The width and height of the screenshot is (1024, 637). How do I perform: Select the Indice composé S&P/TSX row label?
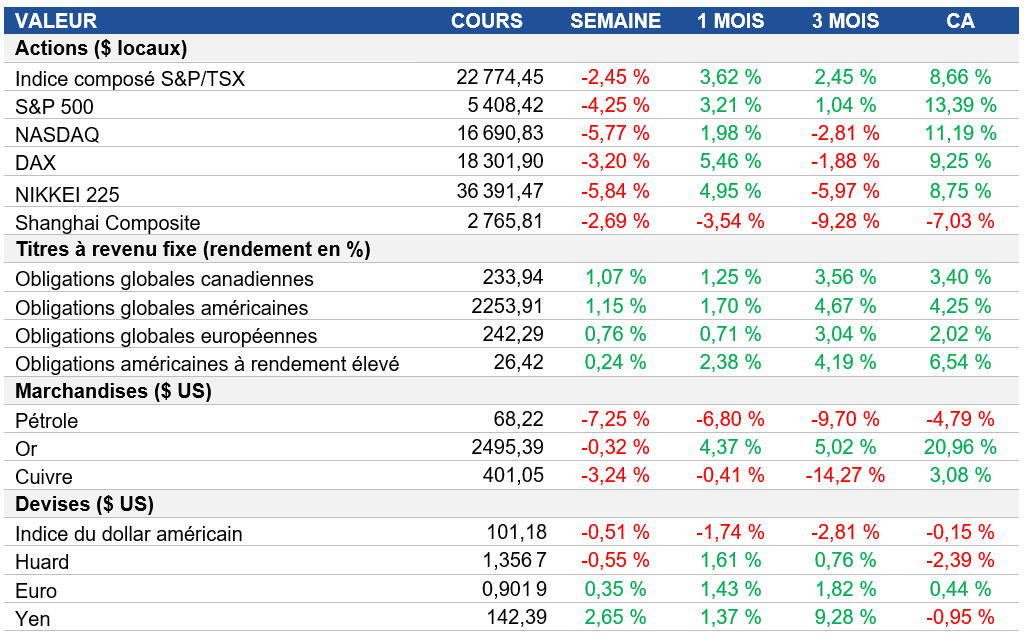coord(130,78)
